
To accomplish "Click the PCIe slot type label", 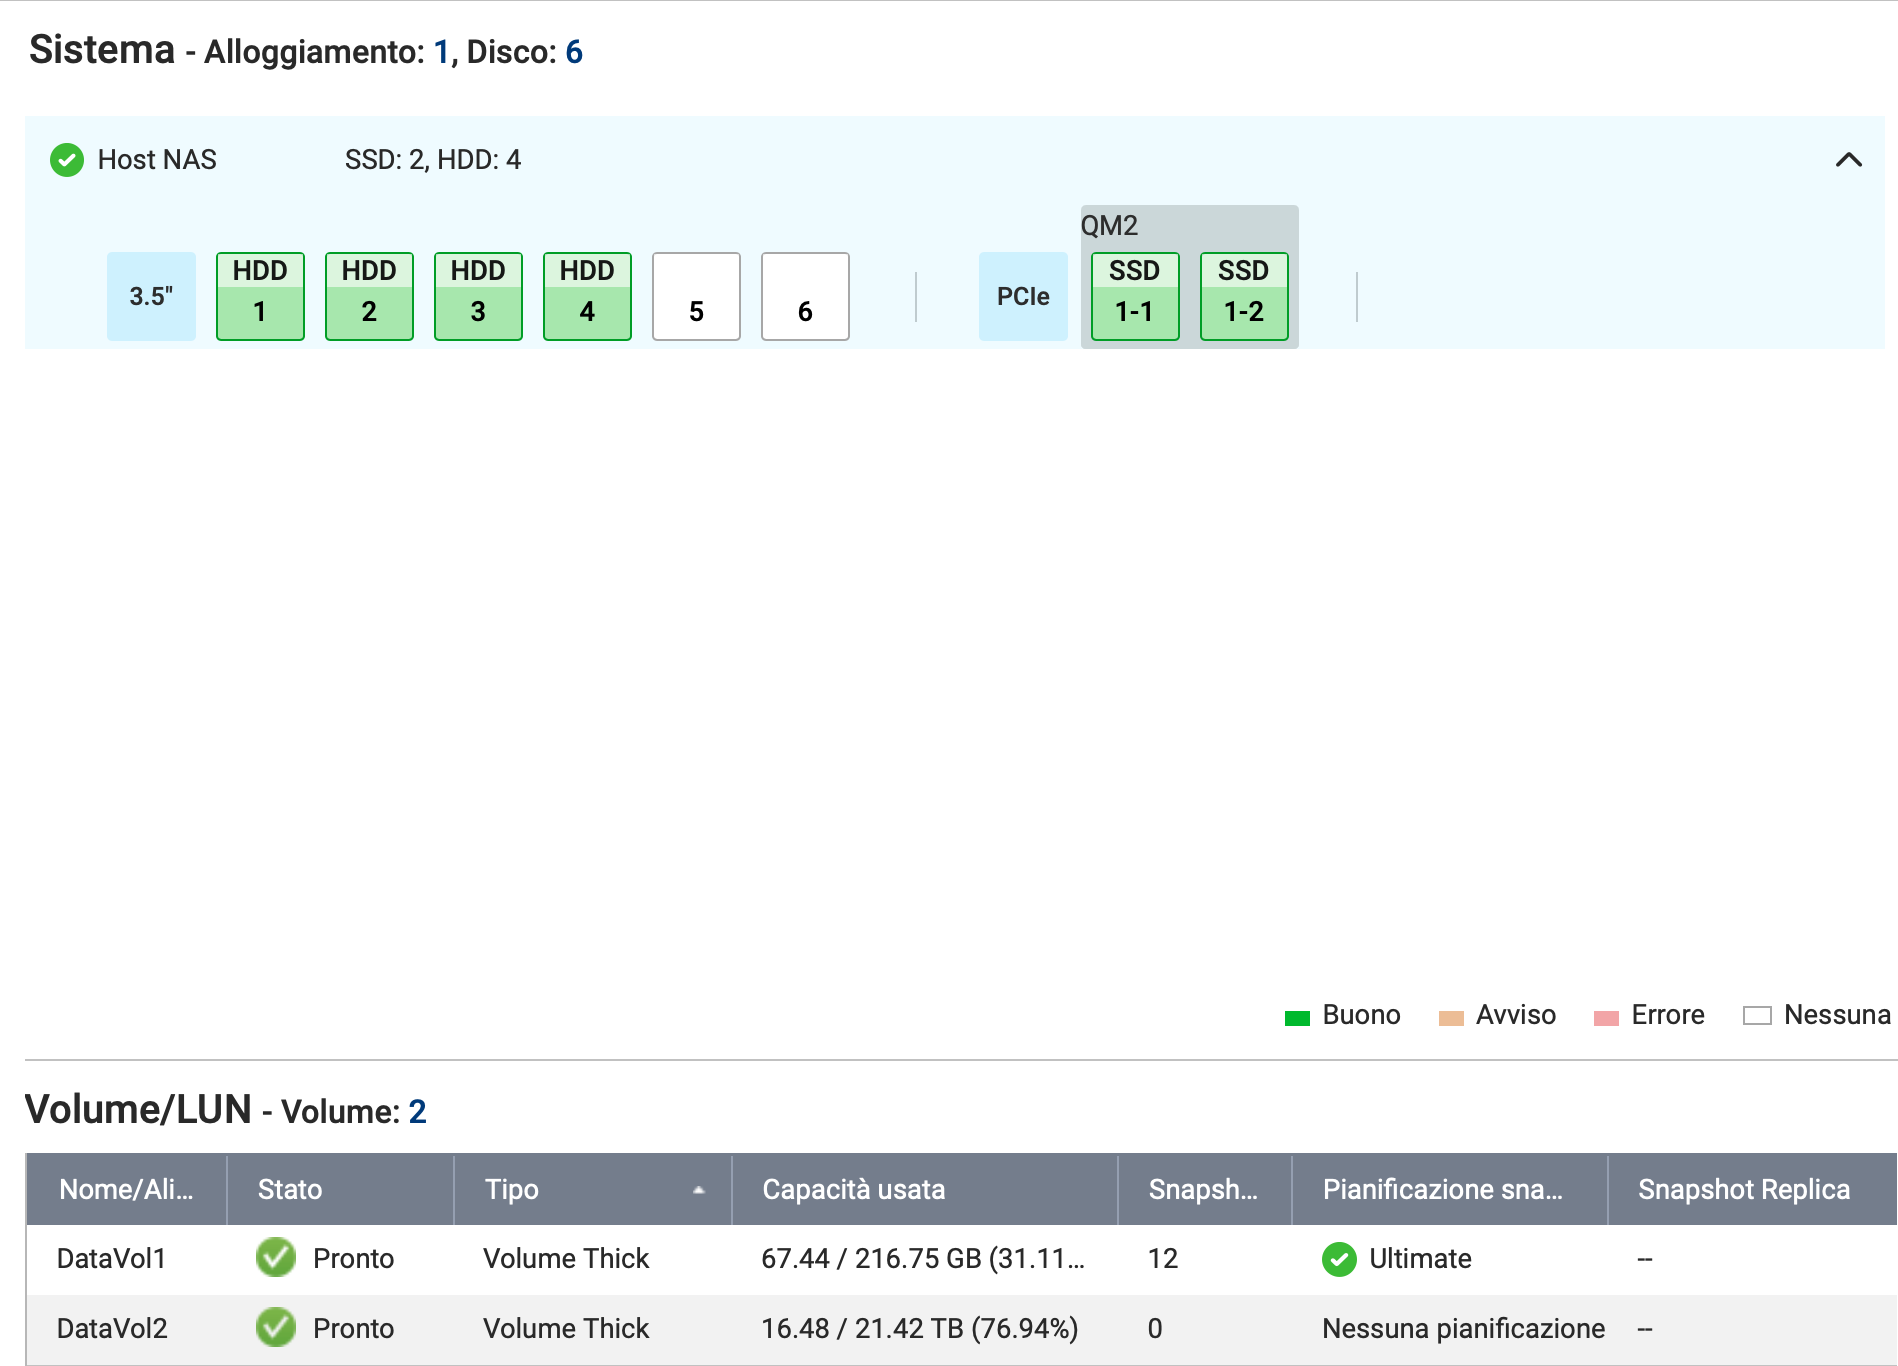I will pyautogui.click(x=1023, y=296).
